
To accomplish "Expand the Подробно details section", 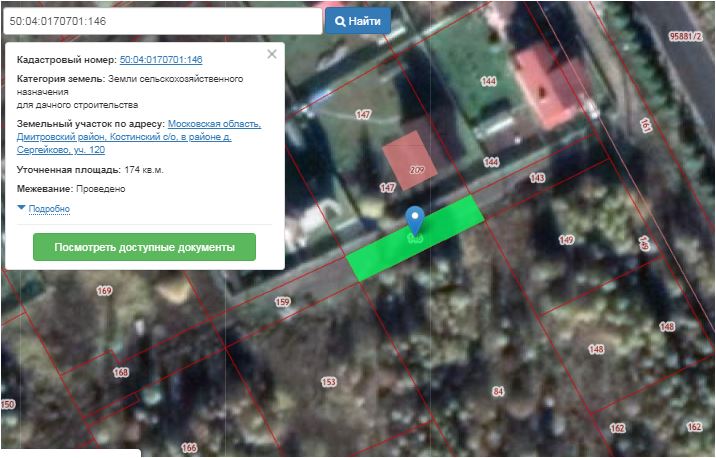I will tap(50, 209).
